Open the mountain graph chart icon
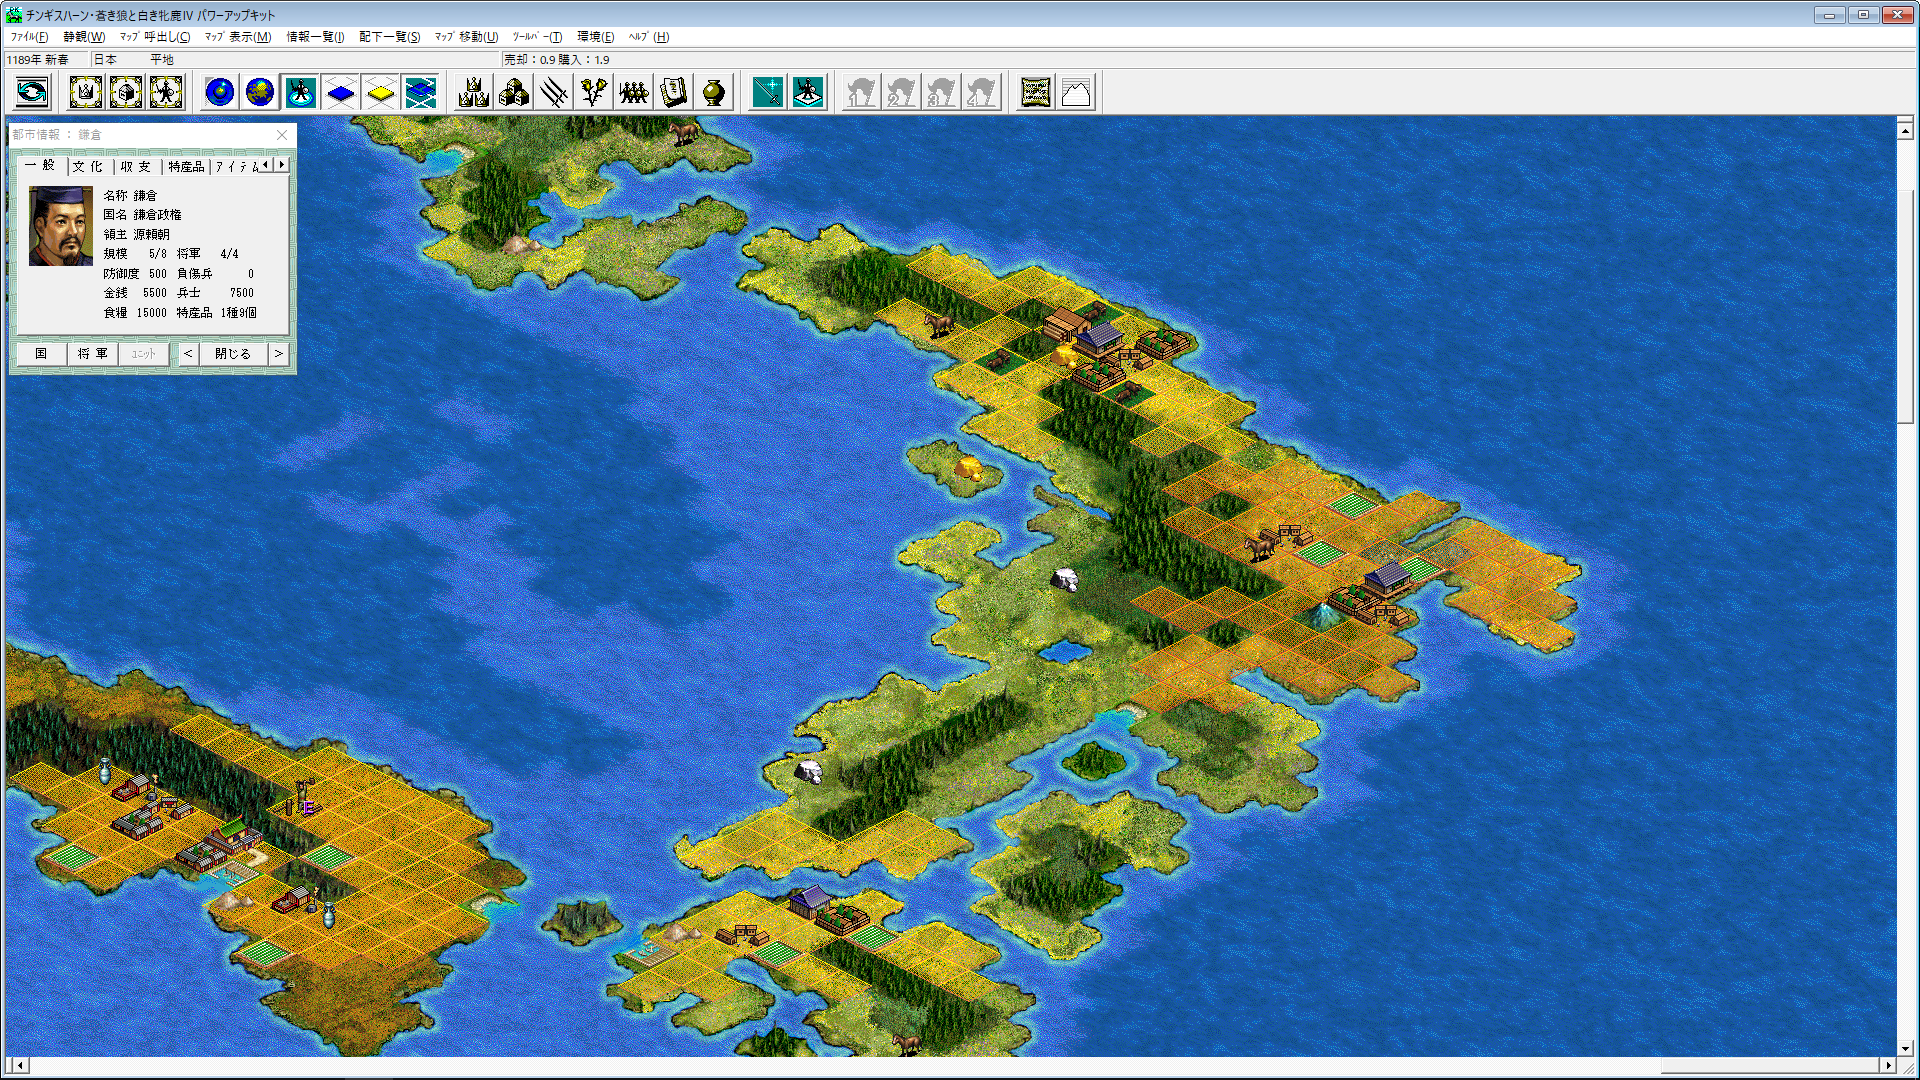This screenshot has height=1080, width=1920. (1076, 93)
